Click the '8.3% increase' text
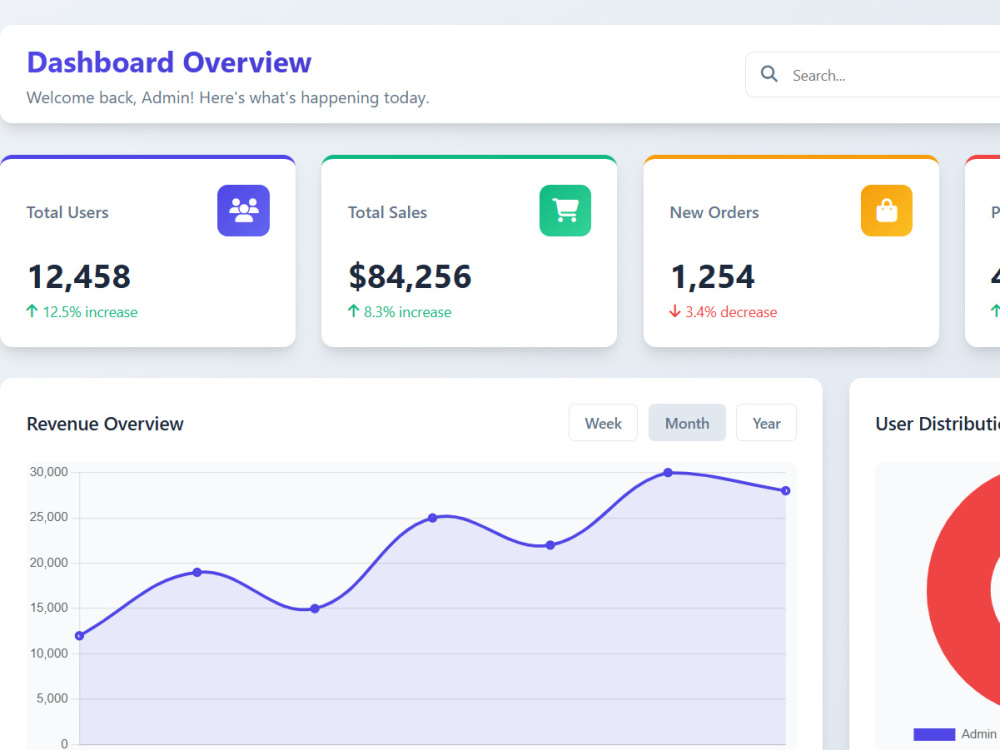Image resolution: width=1000 pixels, height=750 pixels. [x=408, y=312]
